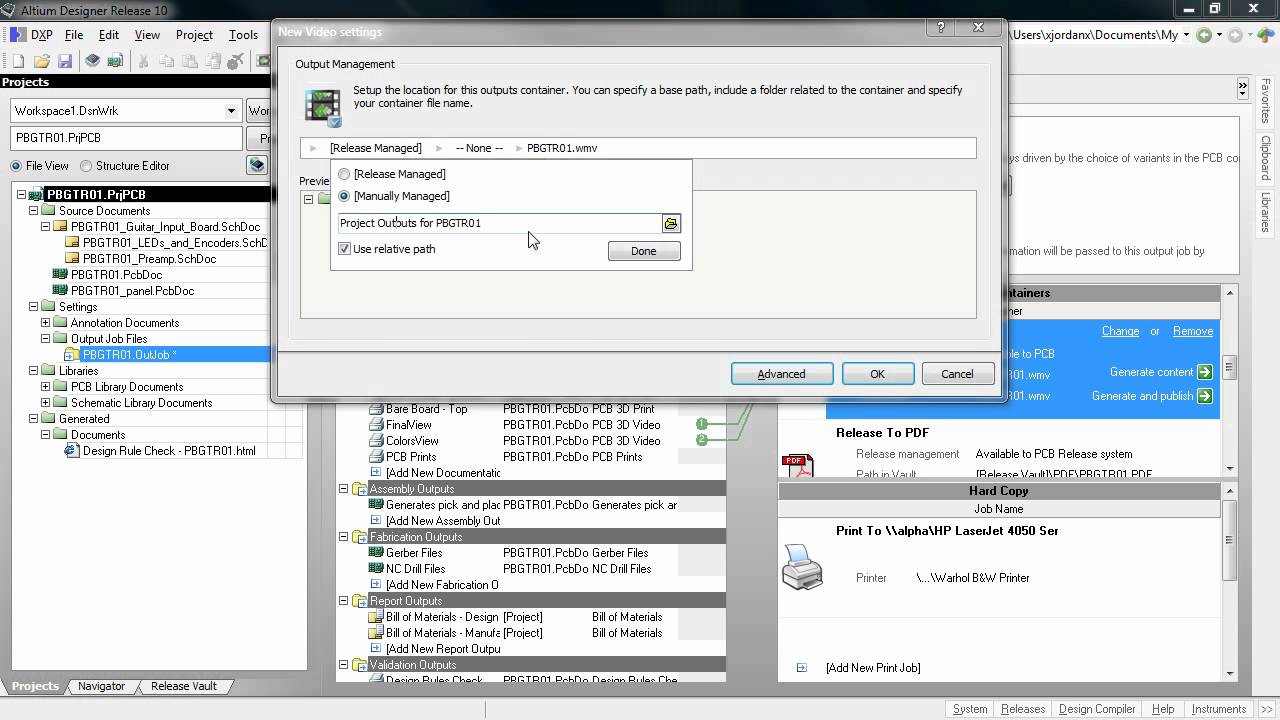Select the File View radio button
1280x720 pixels.
tap(16, 166)
